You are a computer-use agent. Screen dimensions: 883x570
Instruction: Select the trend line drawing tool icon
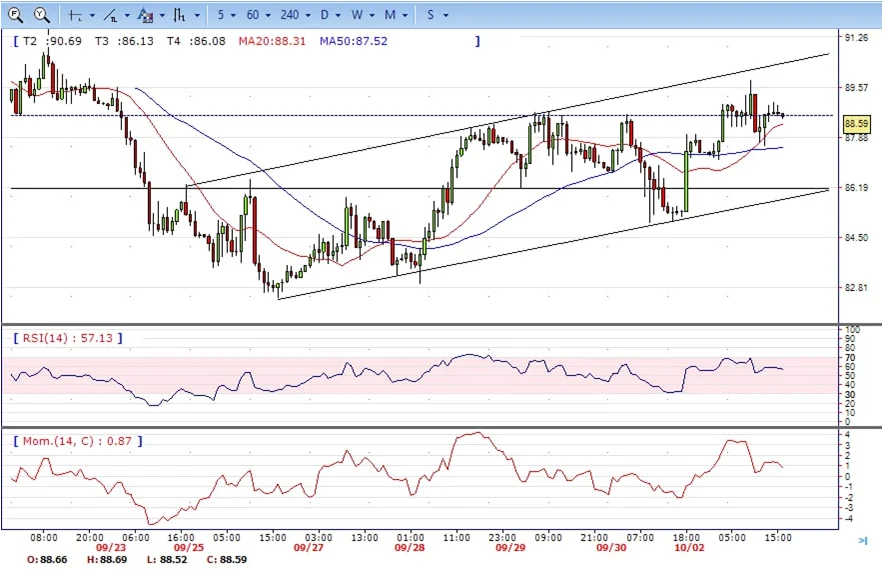click(x=110, y=15)
